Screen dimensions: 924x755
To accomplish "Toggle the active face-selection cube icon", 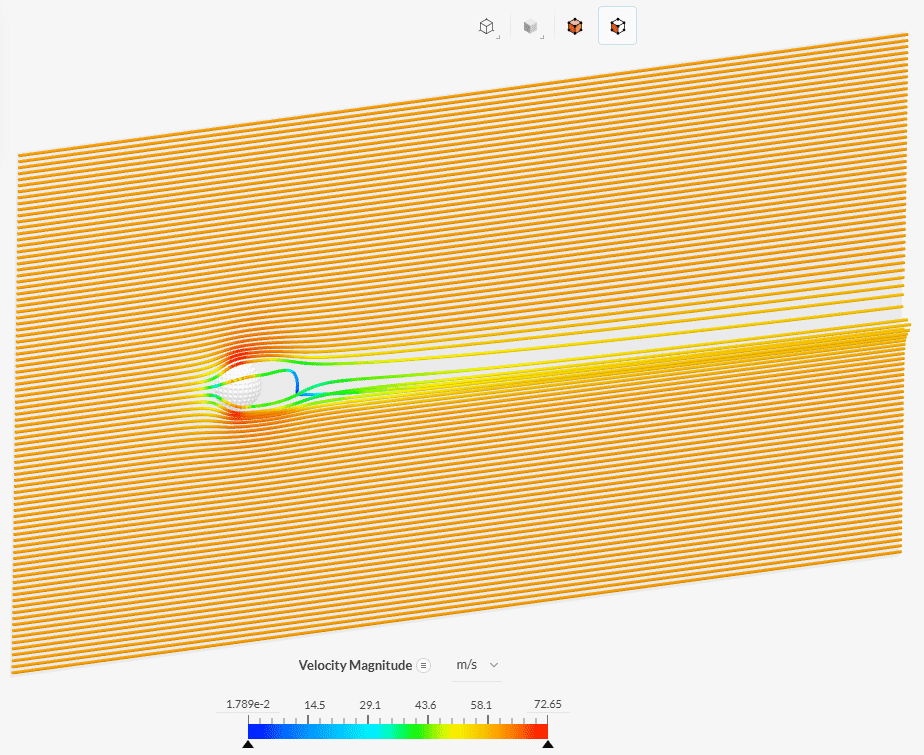I will click(618, 27).
